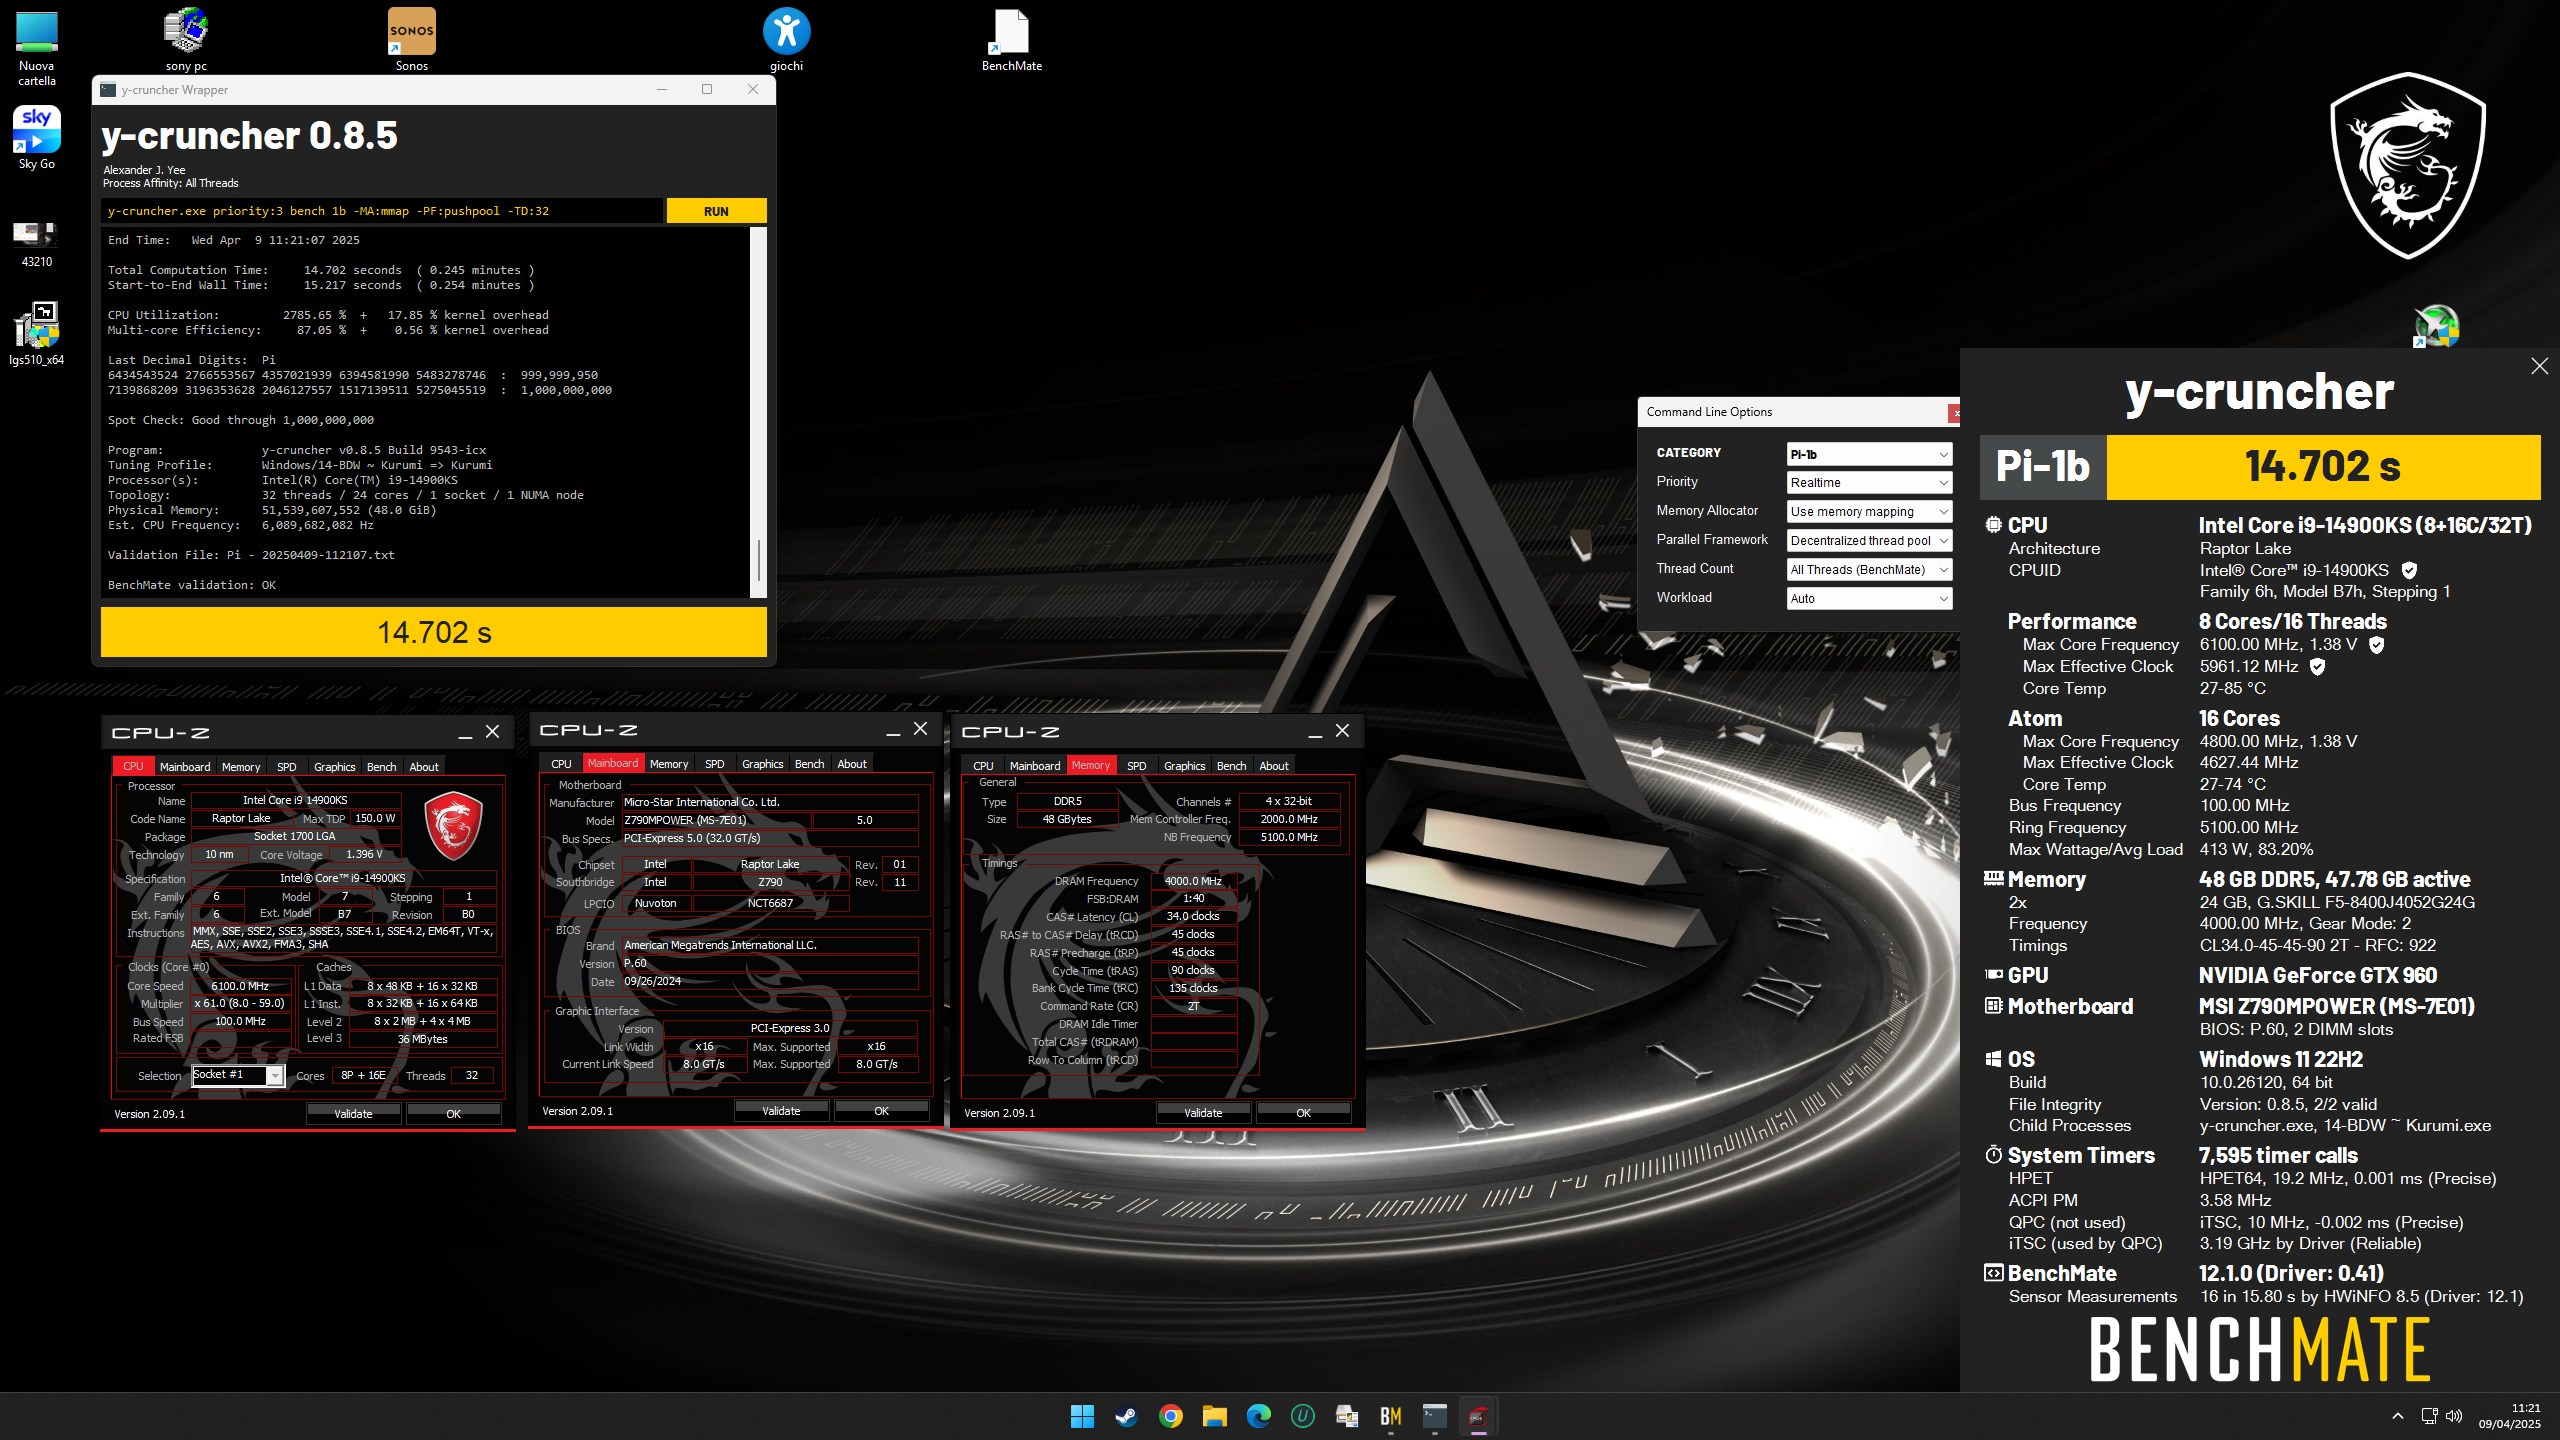Screen dimensions: 2560x1440
Task: Open the network status tray icon
Action: coord(2429,1416)
